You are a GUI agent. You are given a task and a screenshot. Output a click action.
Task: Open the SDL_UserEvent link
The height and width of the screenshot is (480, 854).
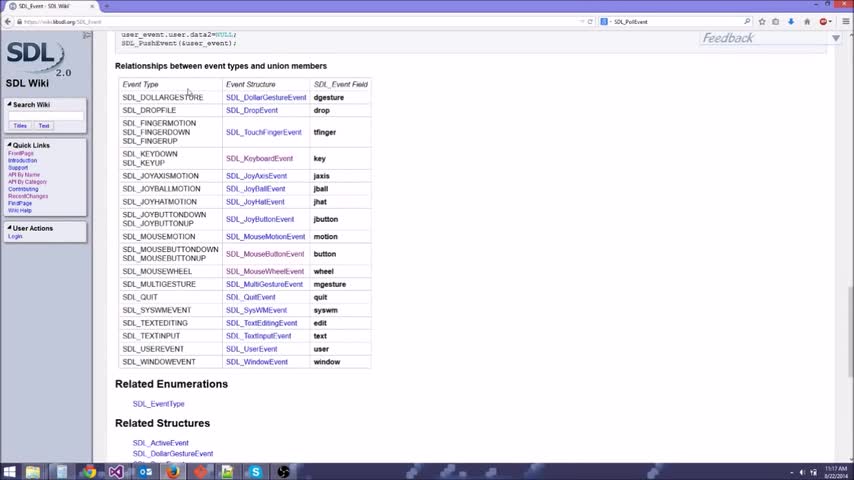point(252,349)
